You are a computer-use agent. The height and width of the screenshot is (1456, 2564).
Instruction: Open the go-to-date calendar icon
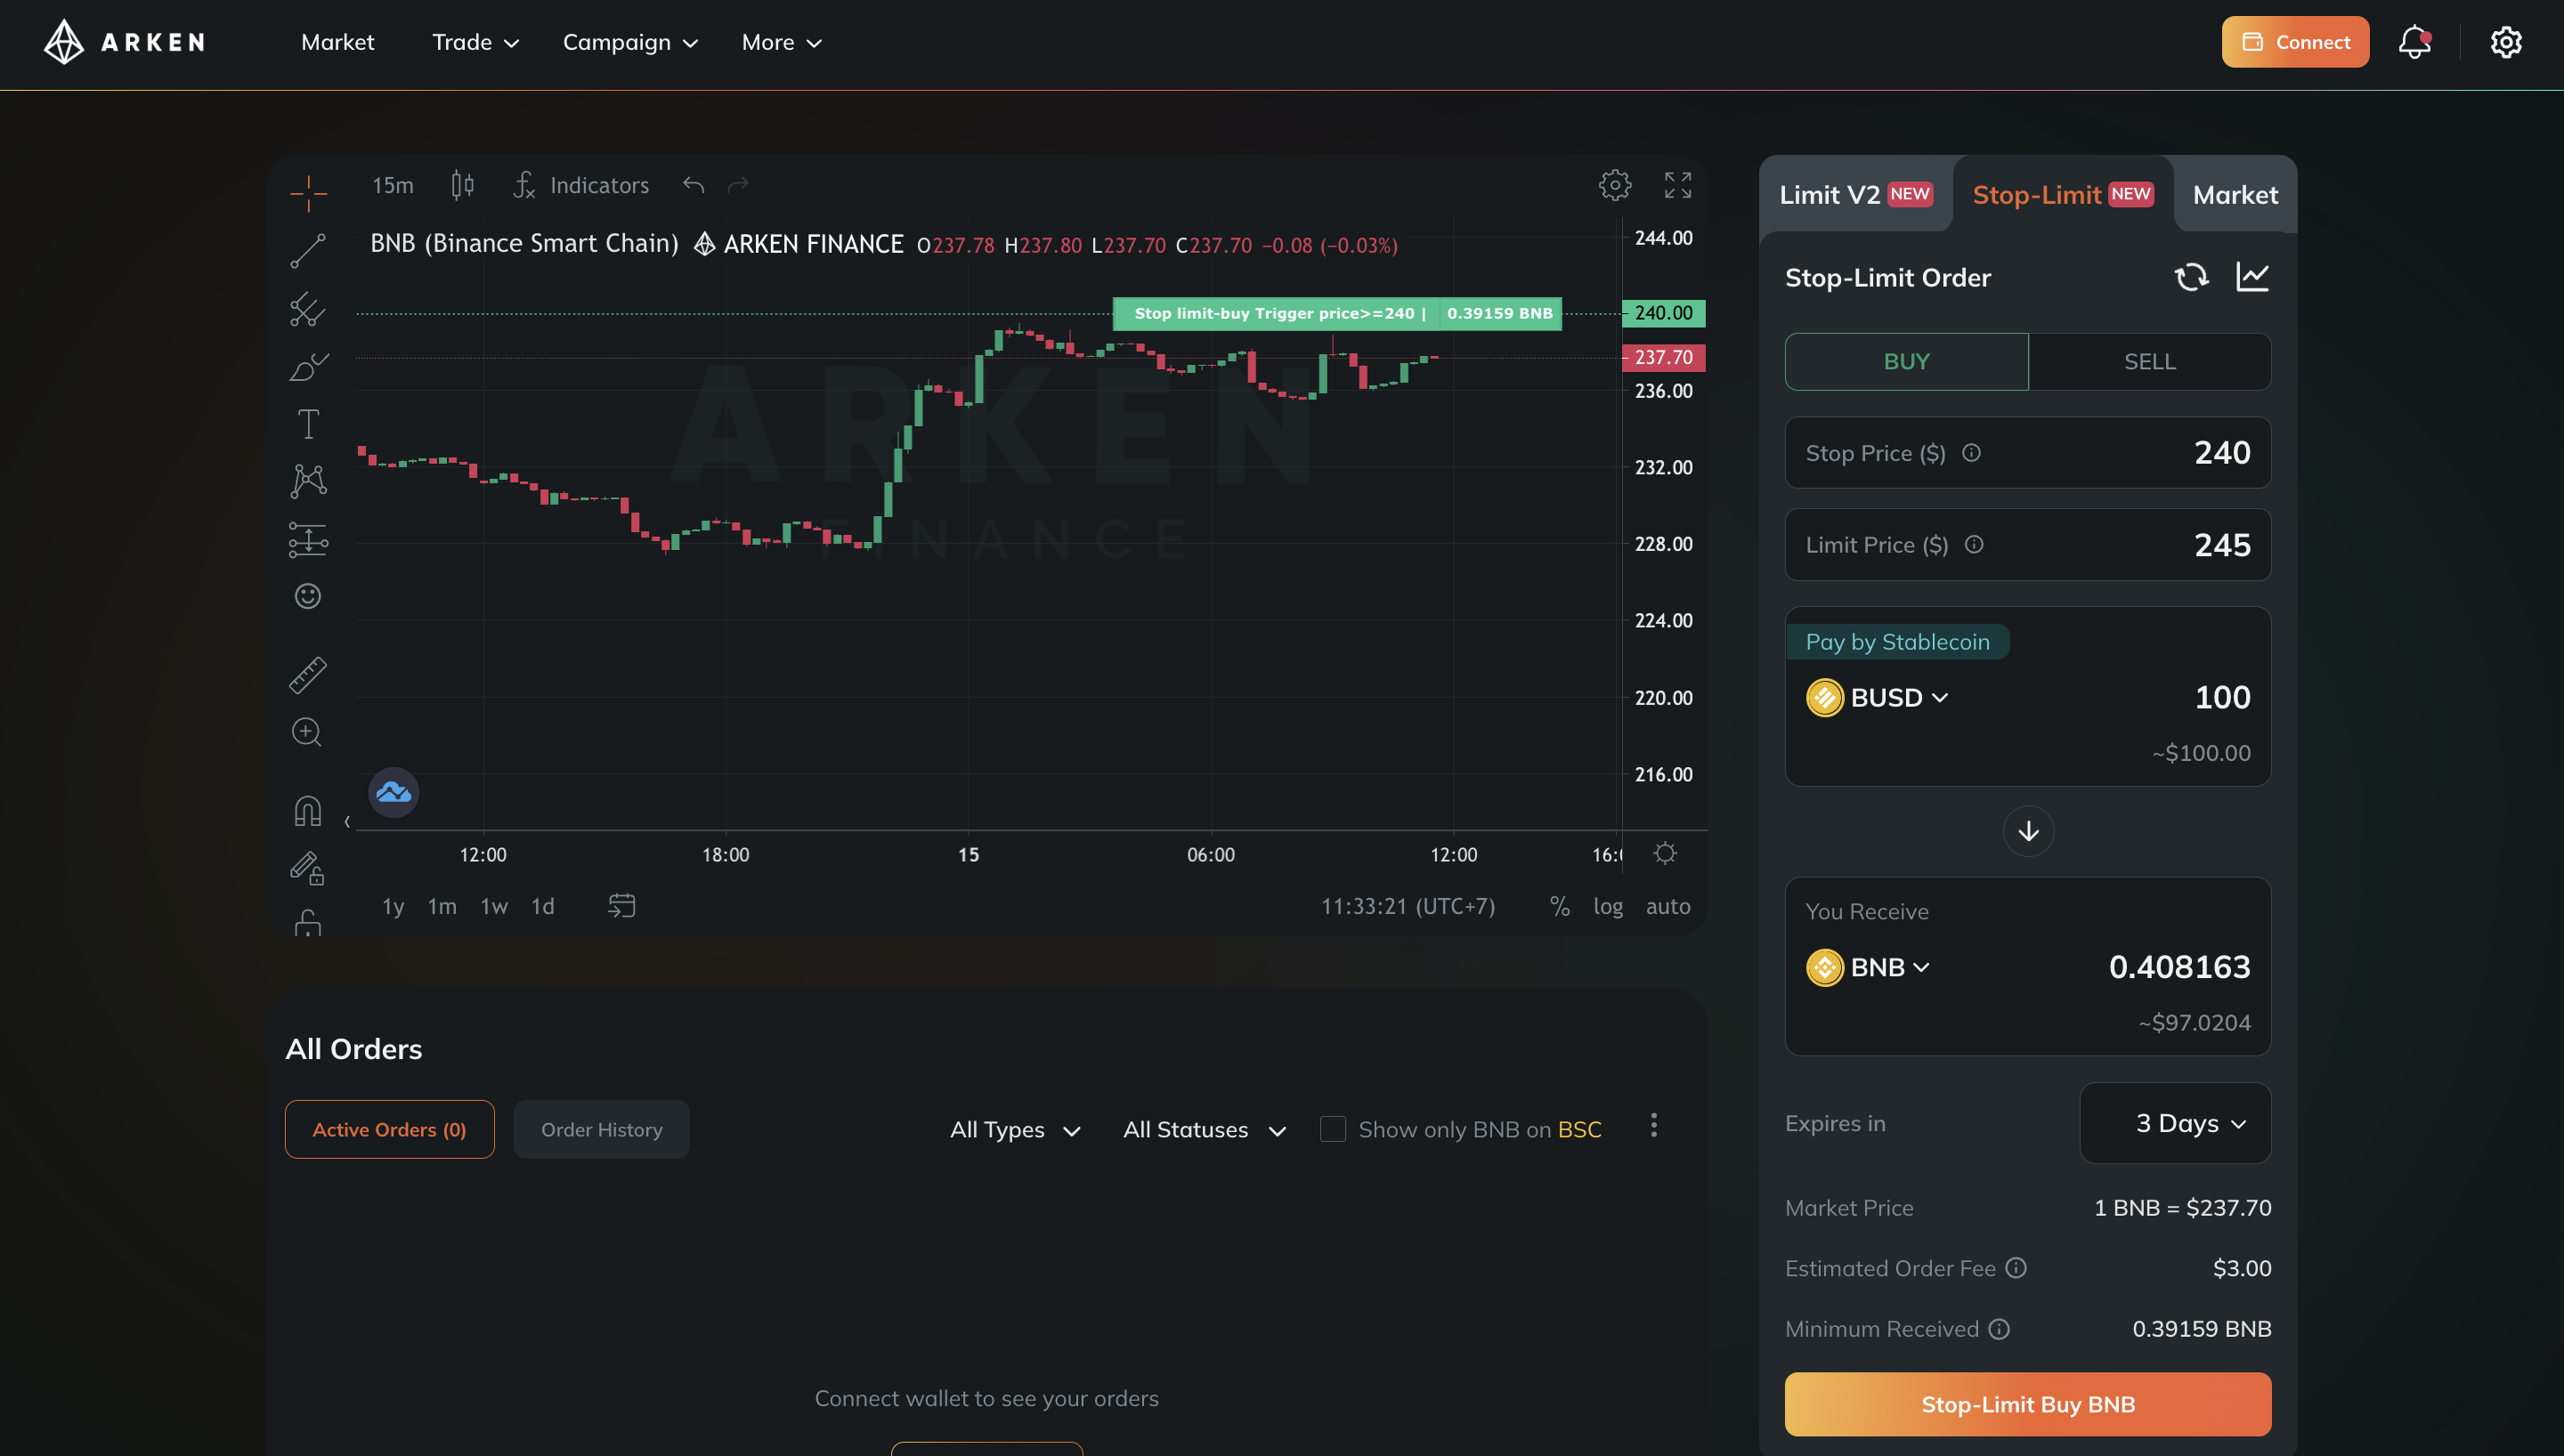[x=622, y=906]
